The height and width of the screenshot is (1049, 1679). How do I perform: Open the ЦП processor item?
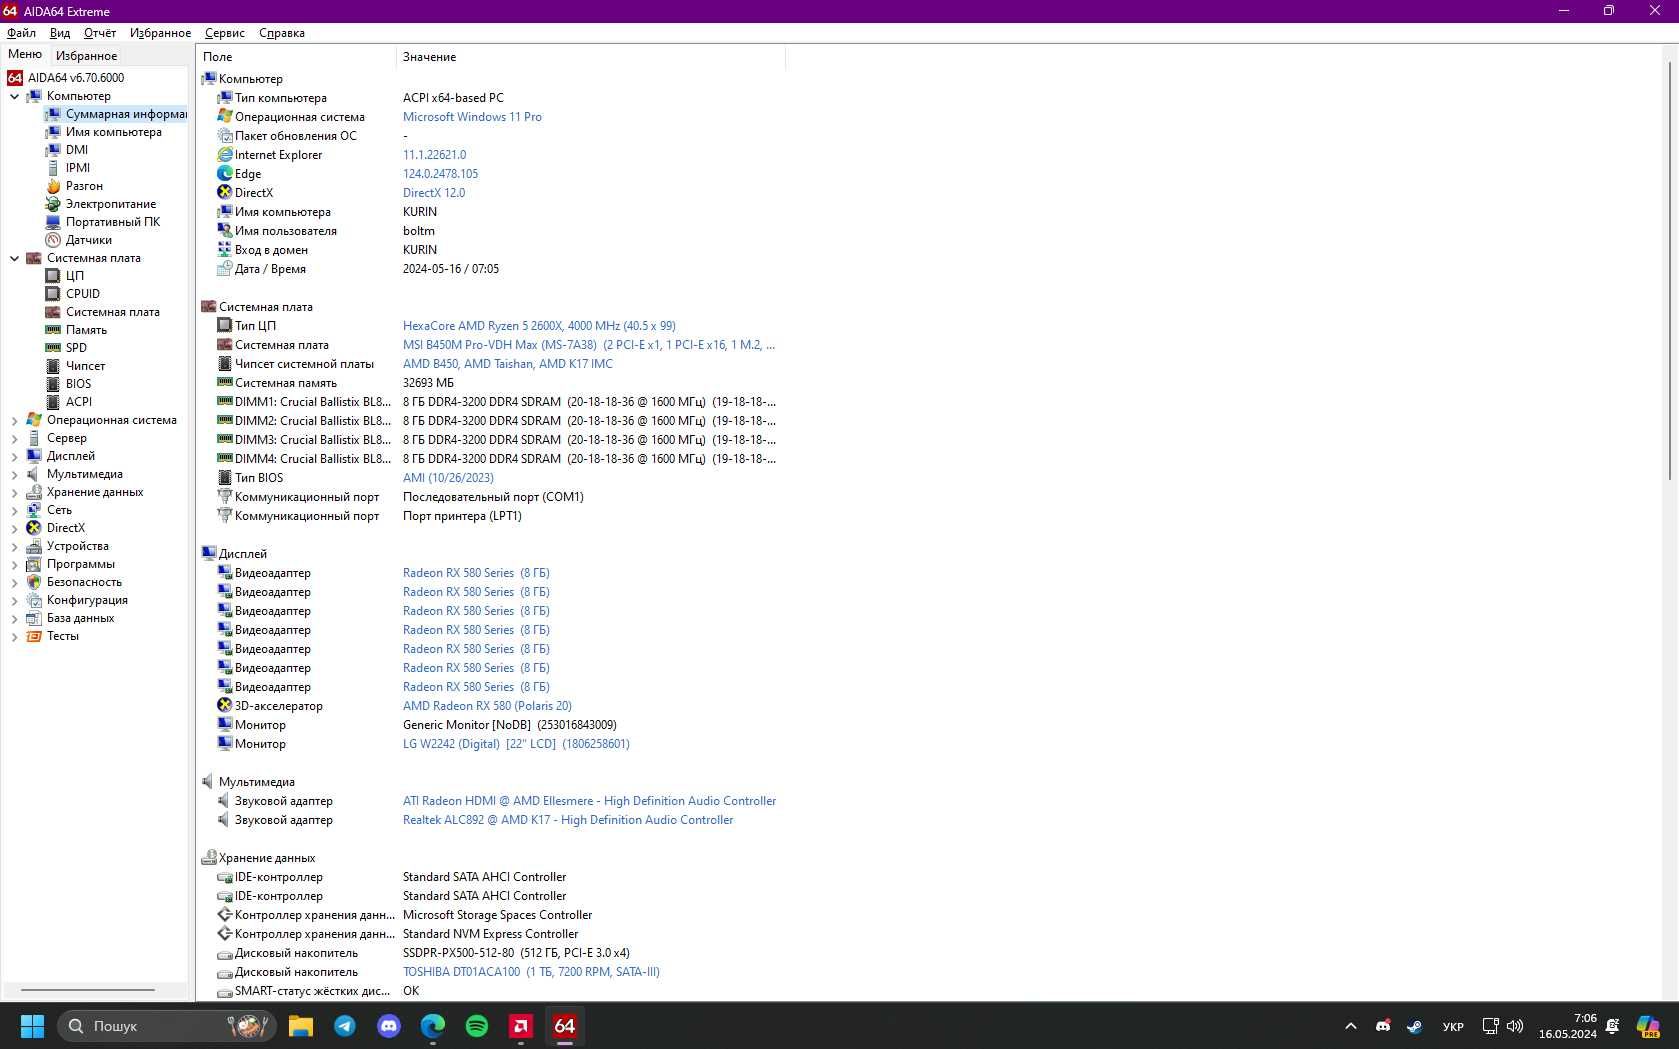tap(74, 276)
